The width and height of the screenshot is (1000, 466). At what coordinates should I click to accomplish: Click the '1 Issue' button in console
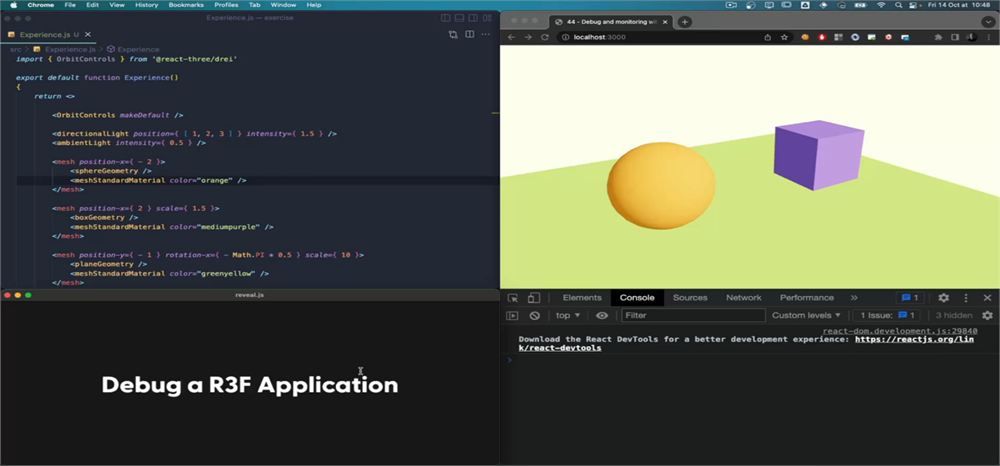[887, 316]
